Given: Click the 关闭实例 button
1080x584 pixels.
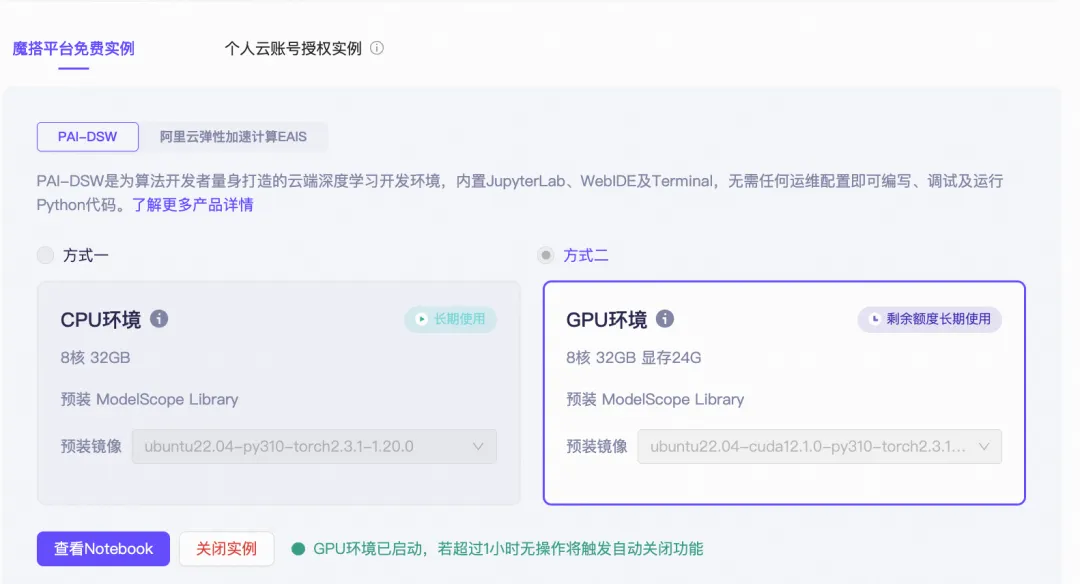Looking at the screenshot, I should pos(227,548).
